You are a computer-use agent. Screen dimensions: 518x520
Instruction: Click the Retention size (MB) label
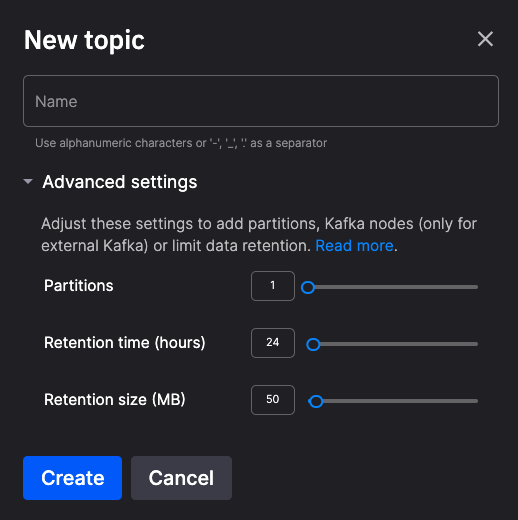click(115, 400)
